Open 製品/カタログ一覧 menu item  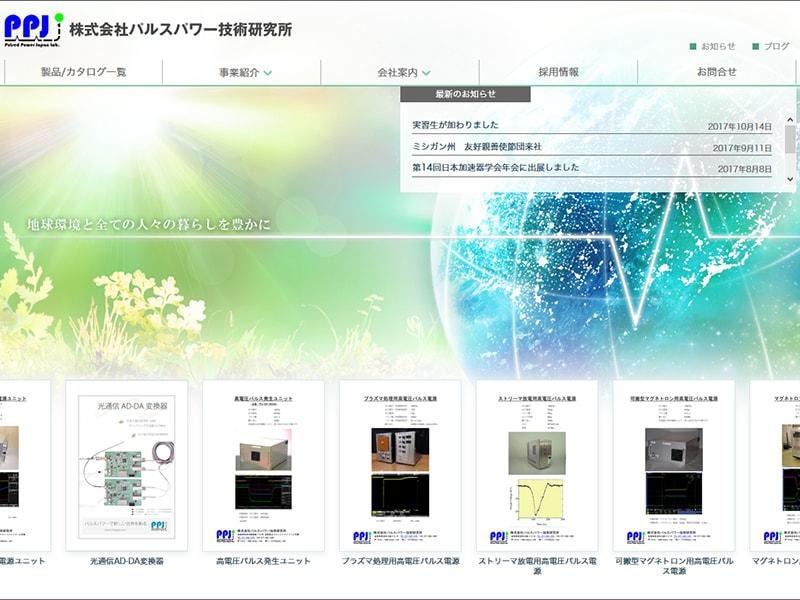click(x=83, y=72)
